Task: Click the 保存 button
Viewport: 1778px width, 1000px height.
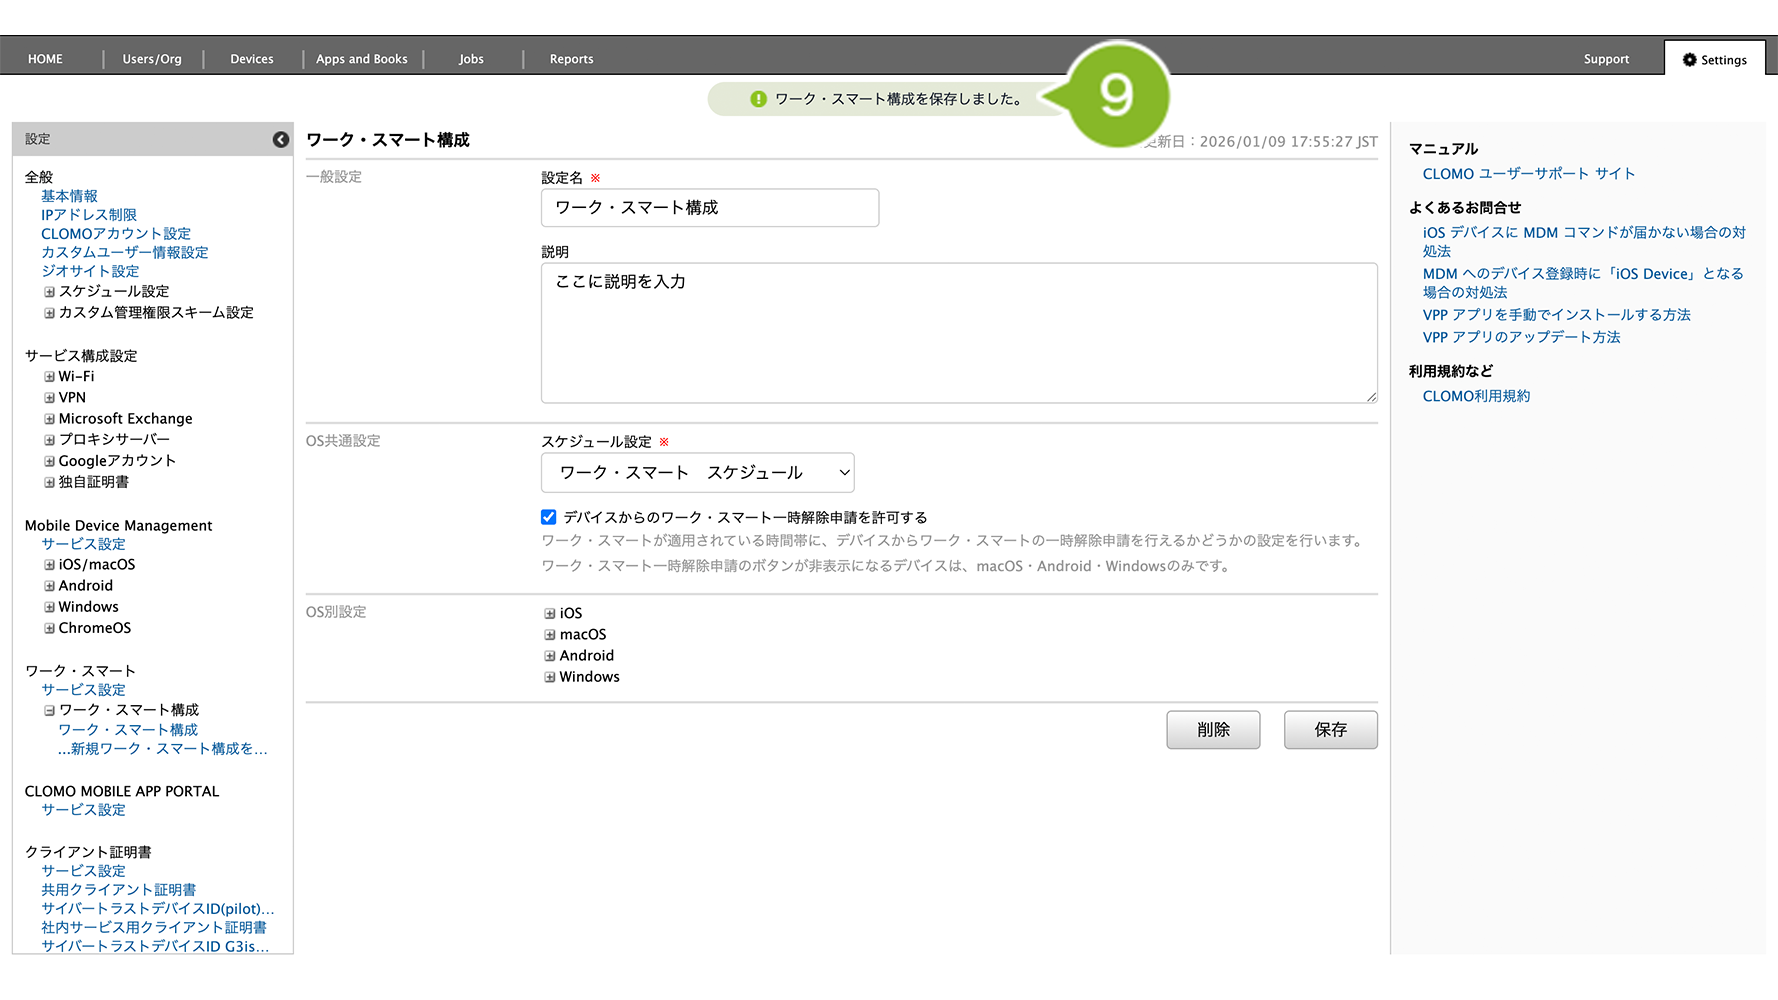Action: 1330,730
